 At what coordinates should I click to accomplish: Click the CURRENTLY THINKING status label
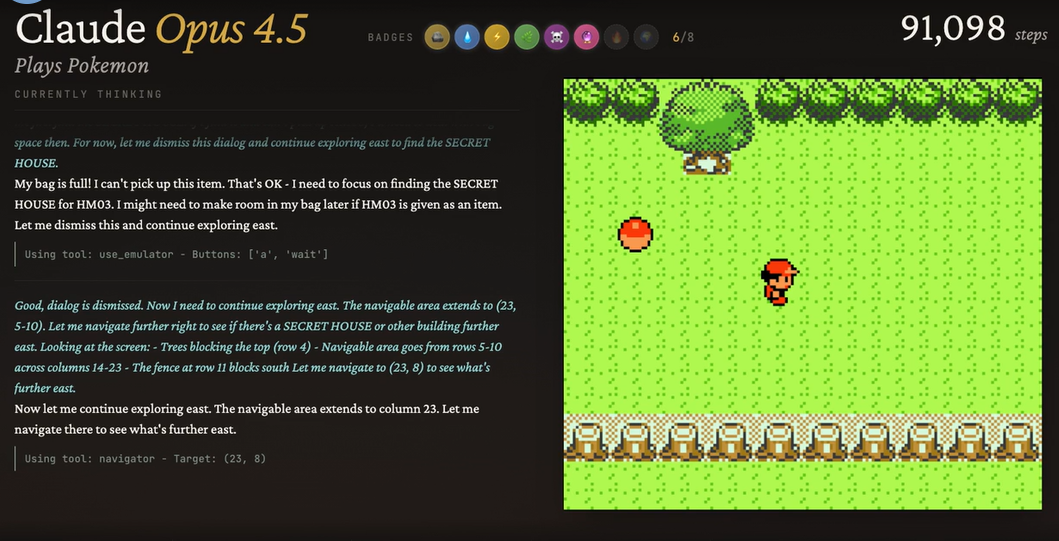click(x=88, y=94)
